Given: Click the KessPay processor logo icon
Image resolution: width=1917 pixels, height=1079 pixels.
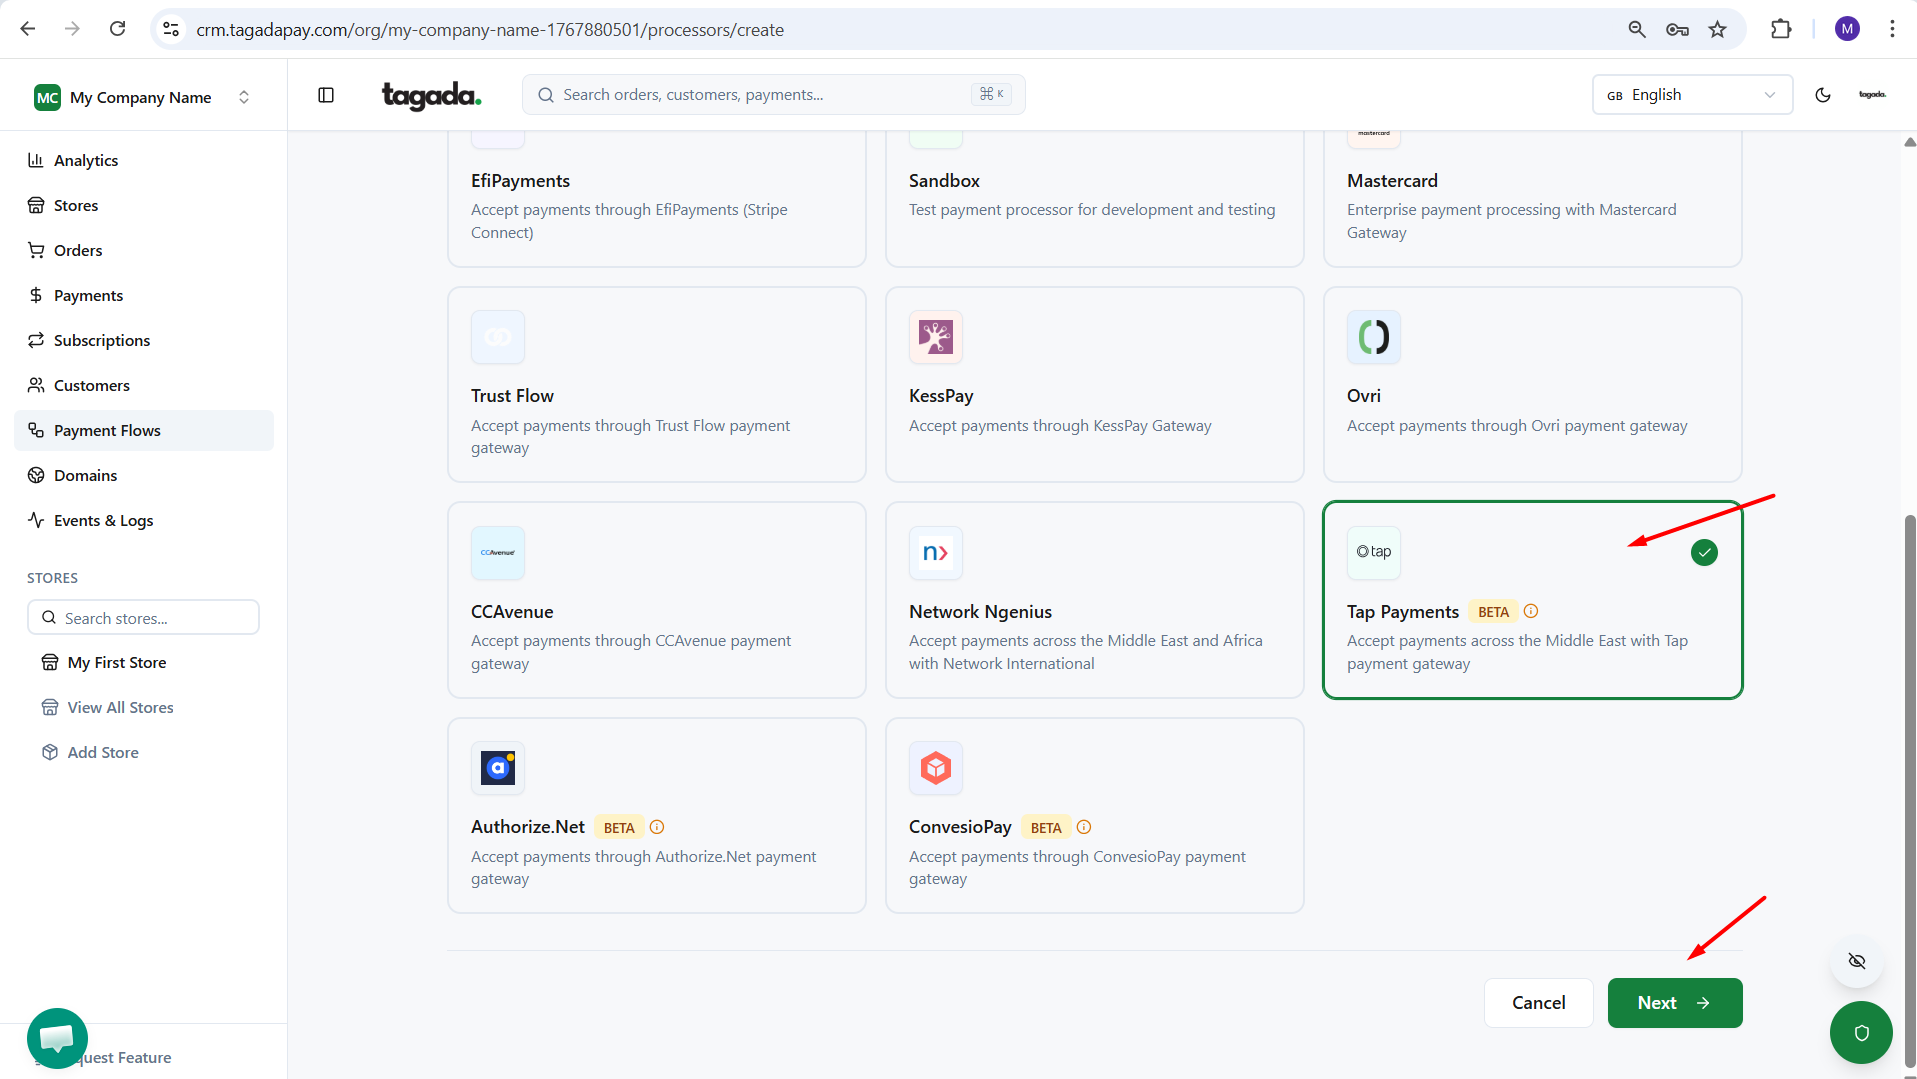Looking at the screenshot, I should [x=935, y=338].
